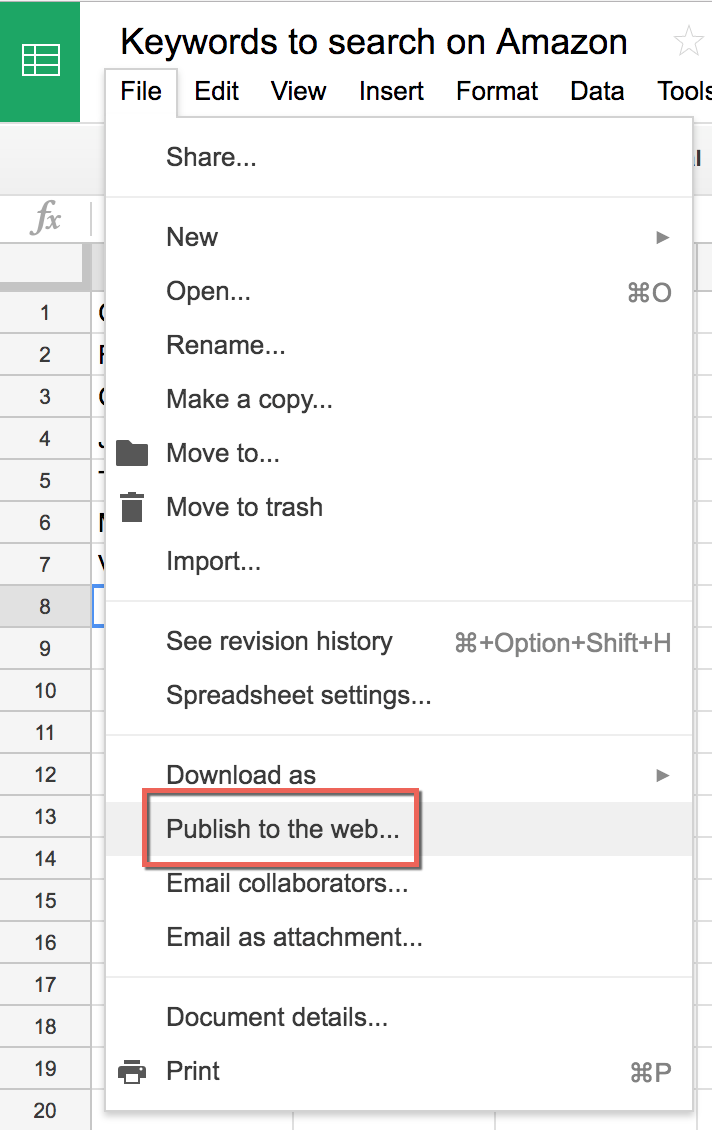Select Import... in the File menu
712x1130 pixels.
tap(399, 561)
